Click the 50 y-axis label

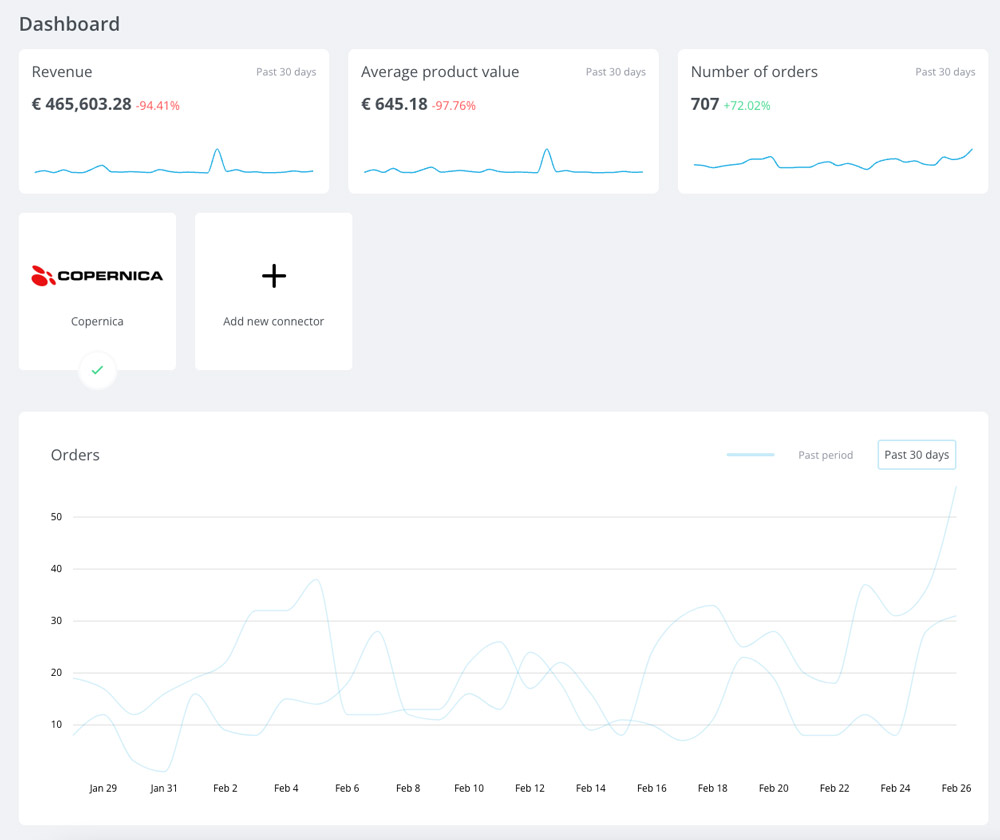(x=56, y=517)
